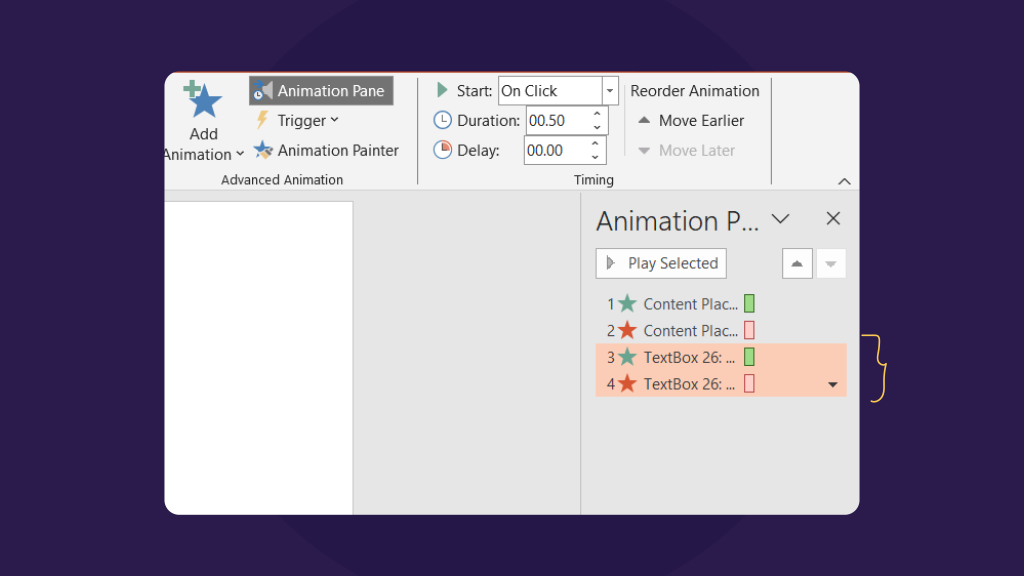
Task: Click the Trigger lightning bolt icon
Action: [262, 120]
